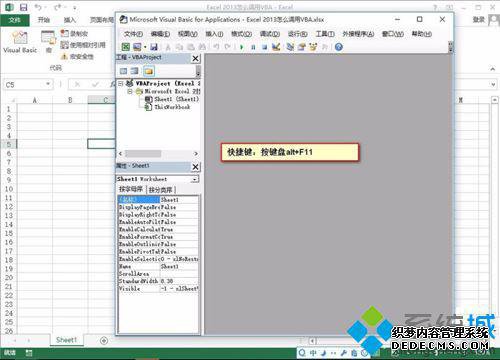The height and width of the screenshot is (360, 500).
Task: Open VBA 插入(I) menu
Action: 214,34
